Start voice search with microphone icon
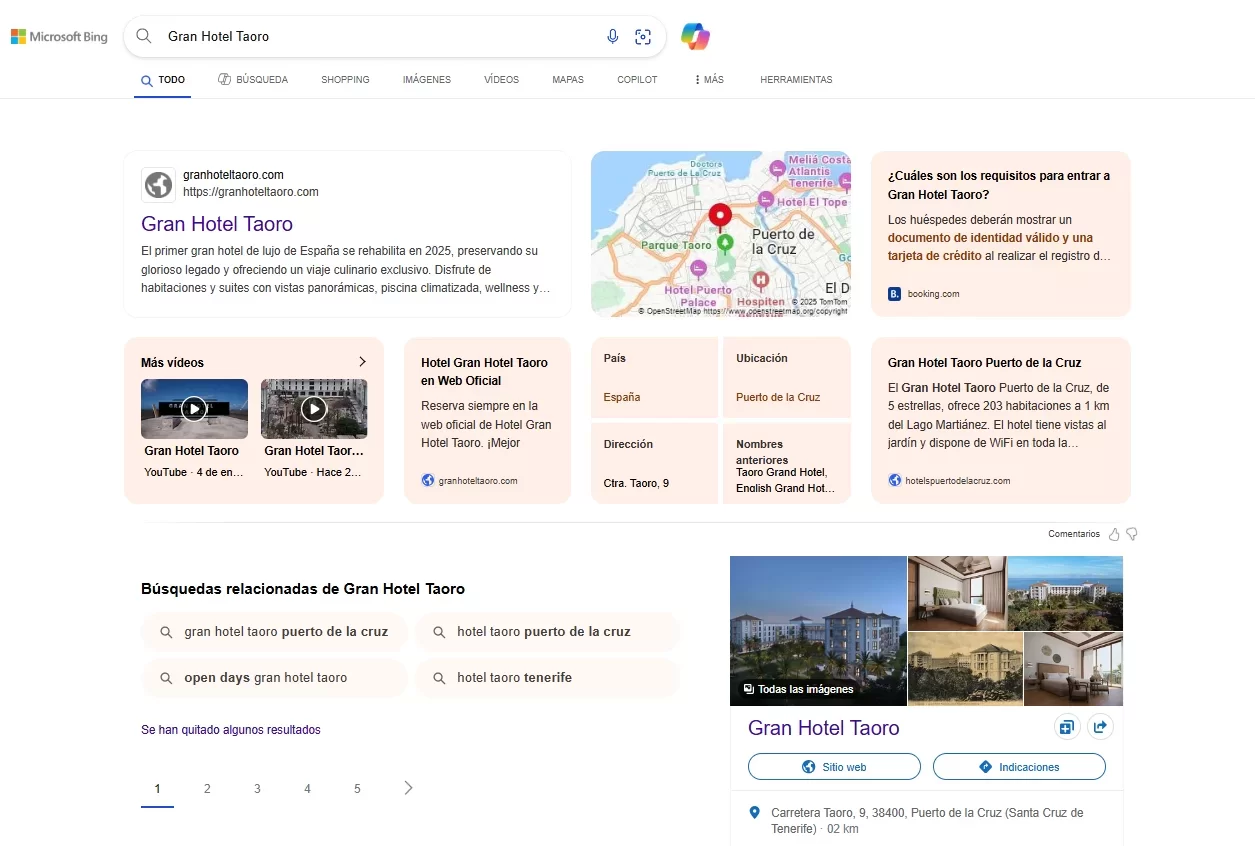 pyautogui.click(x=613, y=37)
